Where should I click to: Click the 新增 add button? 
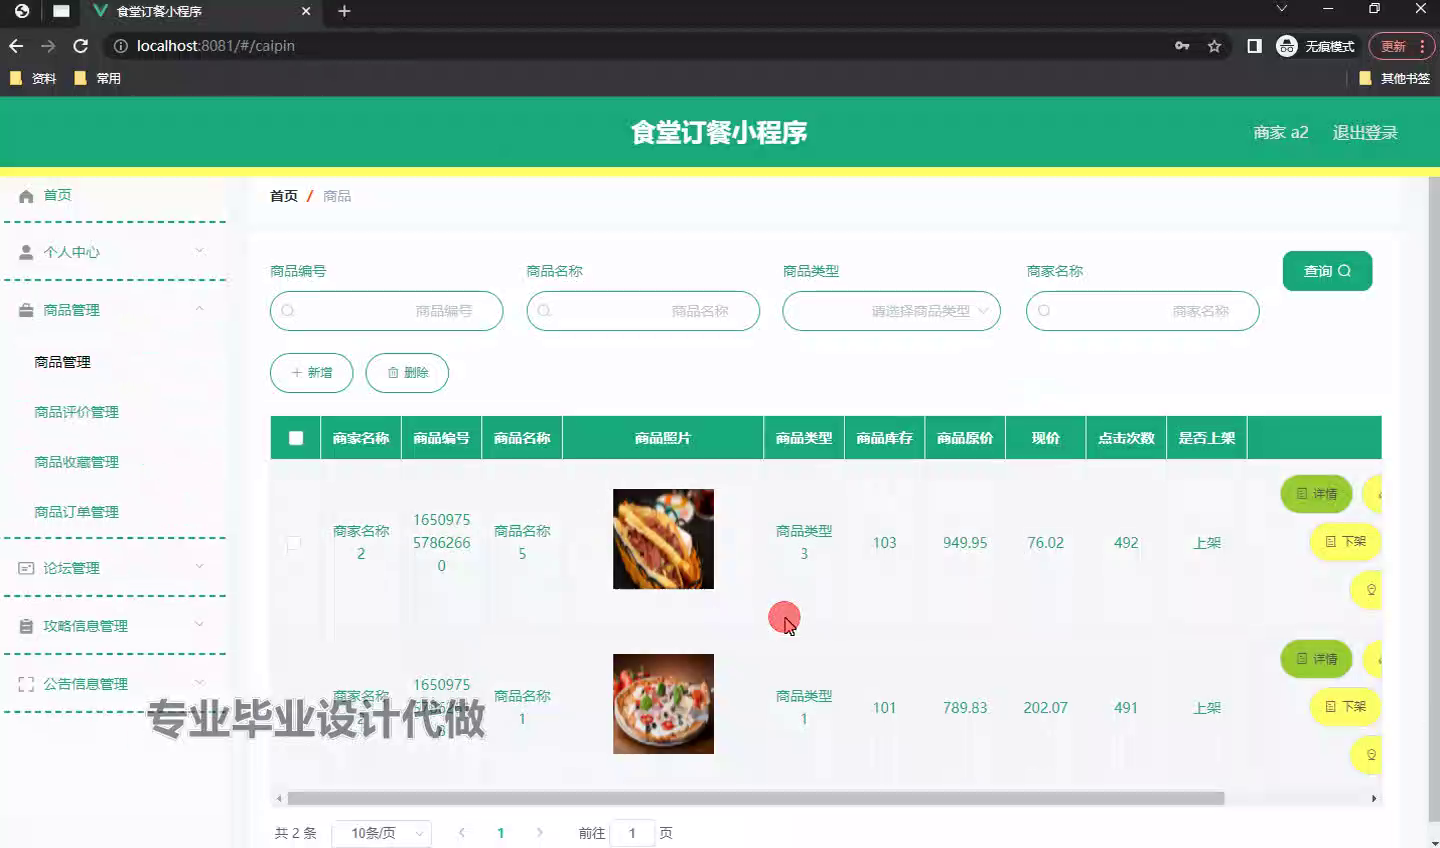[311, 373]
